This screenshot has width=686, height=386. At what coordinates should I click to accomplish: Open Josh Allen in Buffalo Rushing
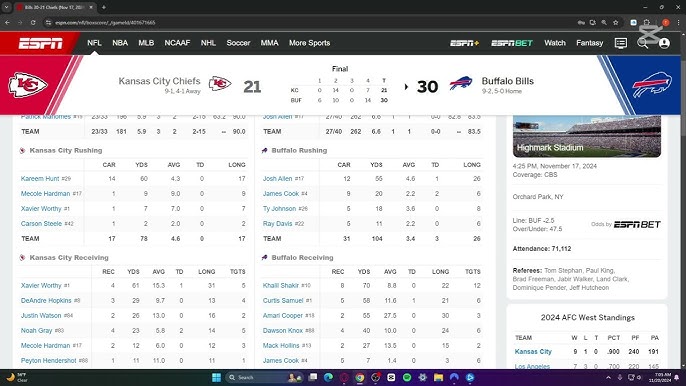point(277,179)
